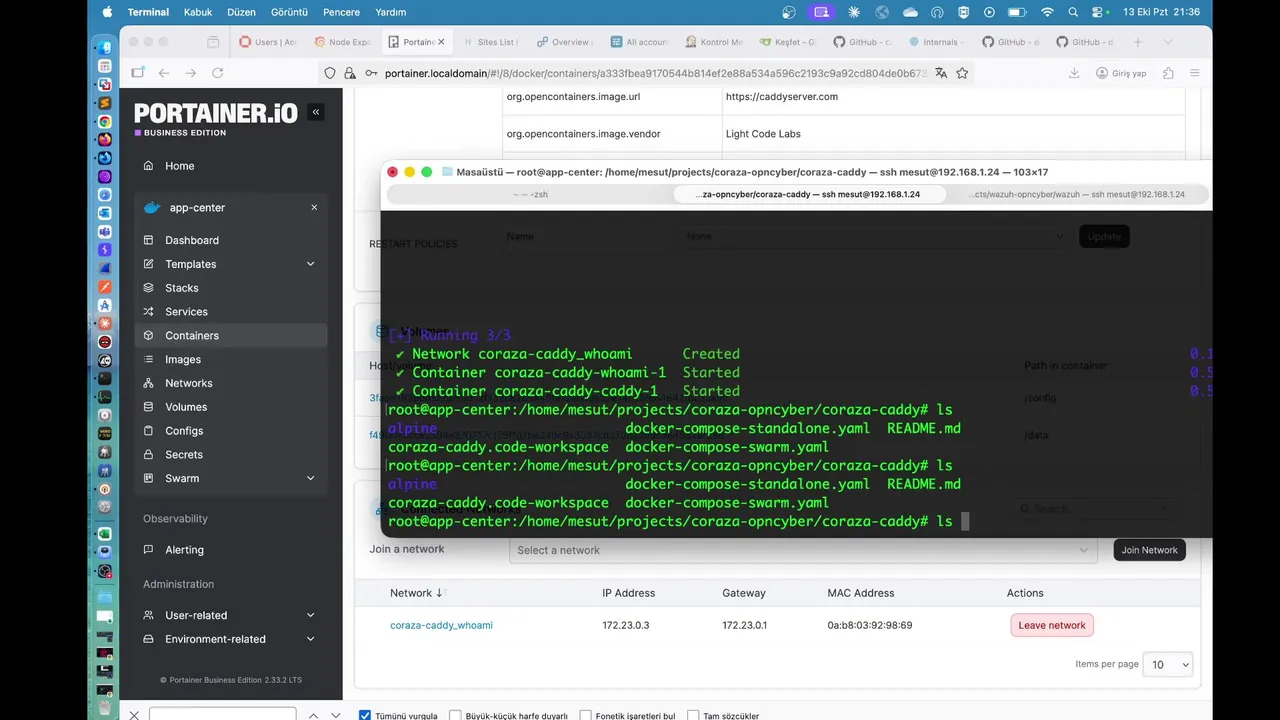
Task: Click the Wi-Fi icon in menu bar
Action: point(1047,12)
